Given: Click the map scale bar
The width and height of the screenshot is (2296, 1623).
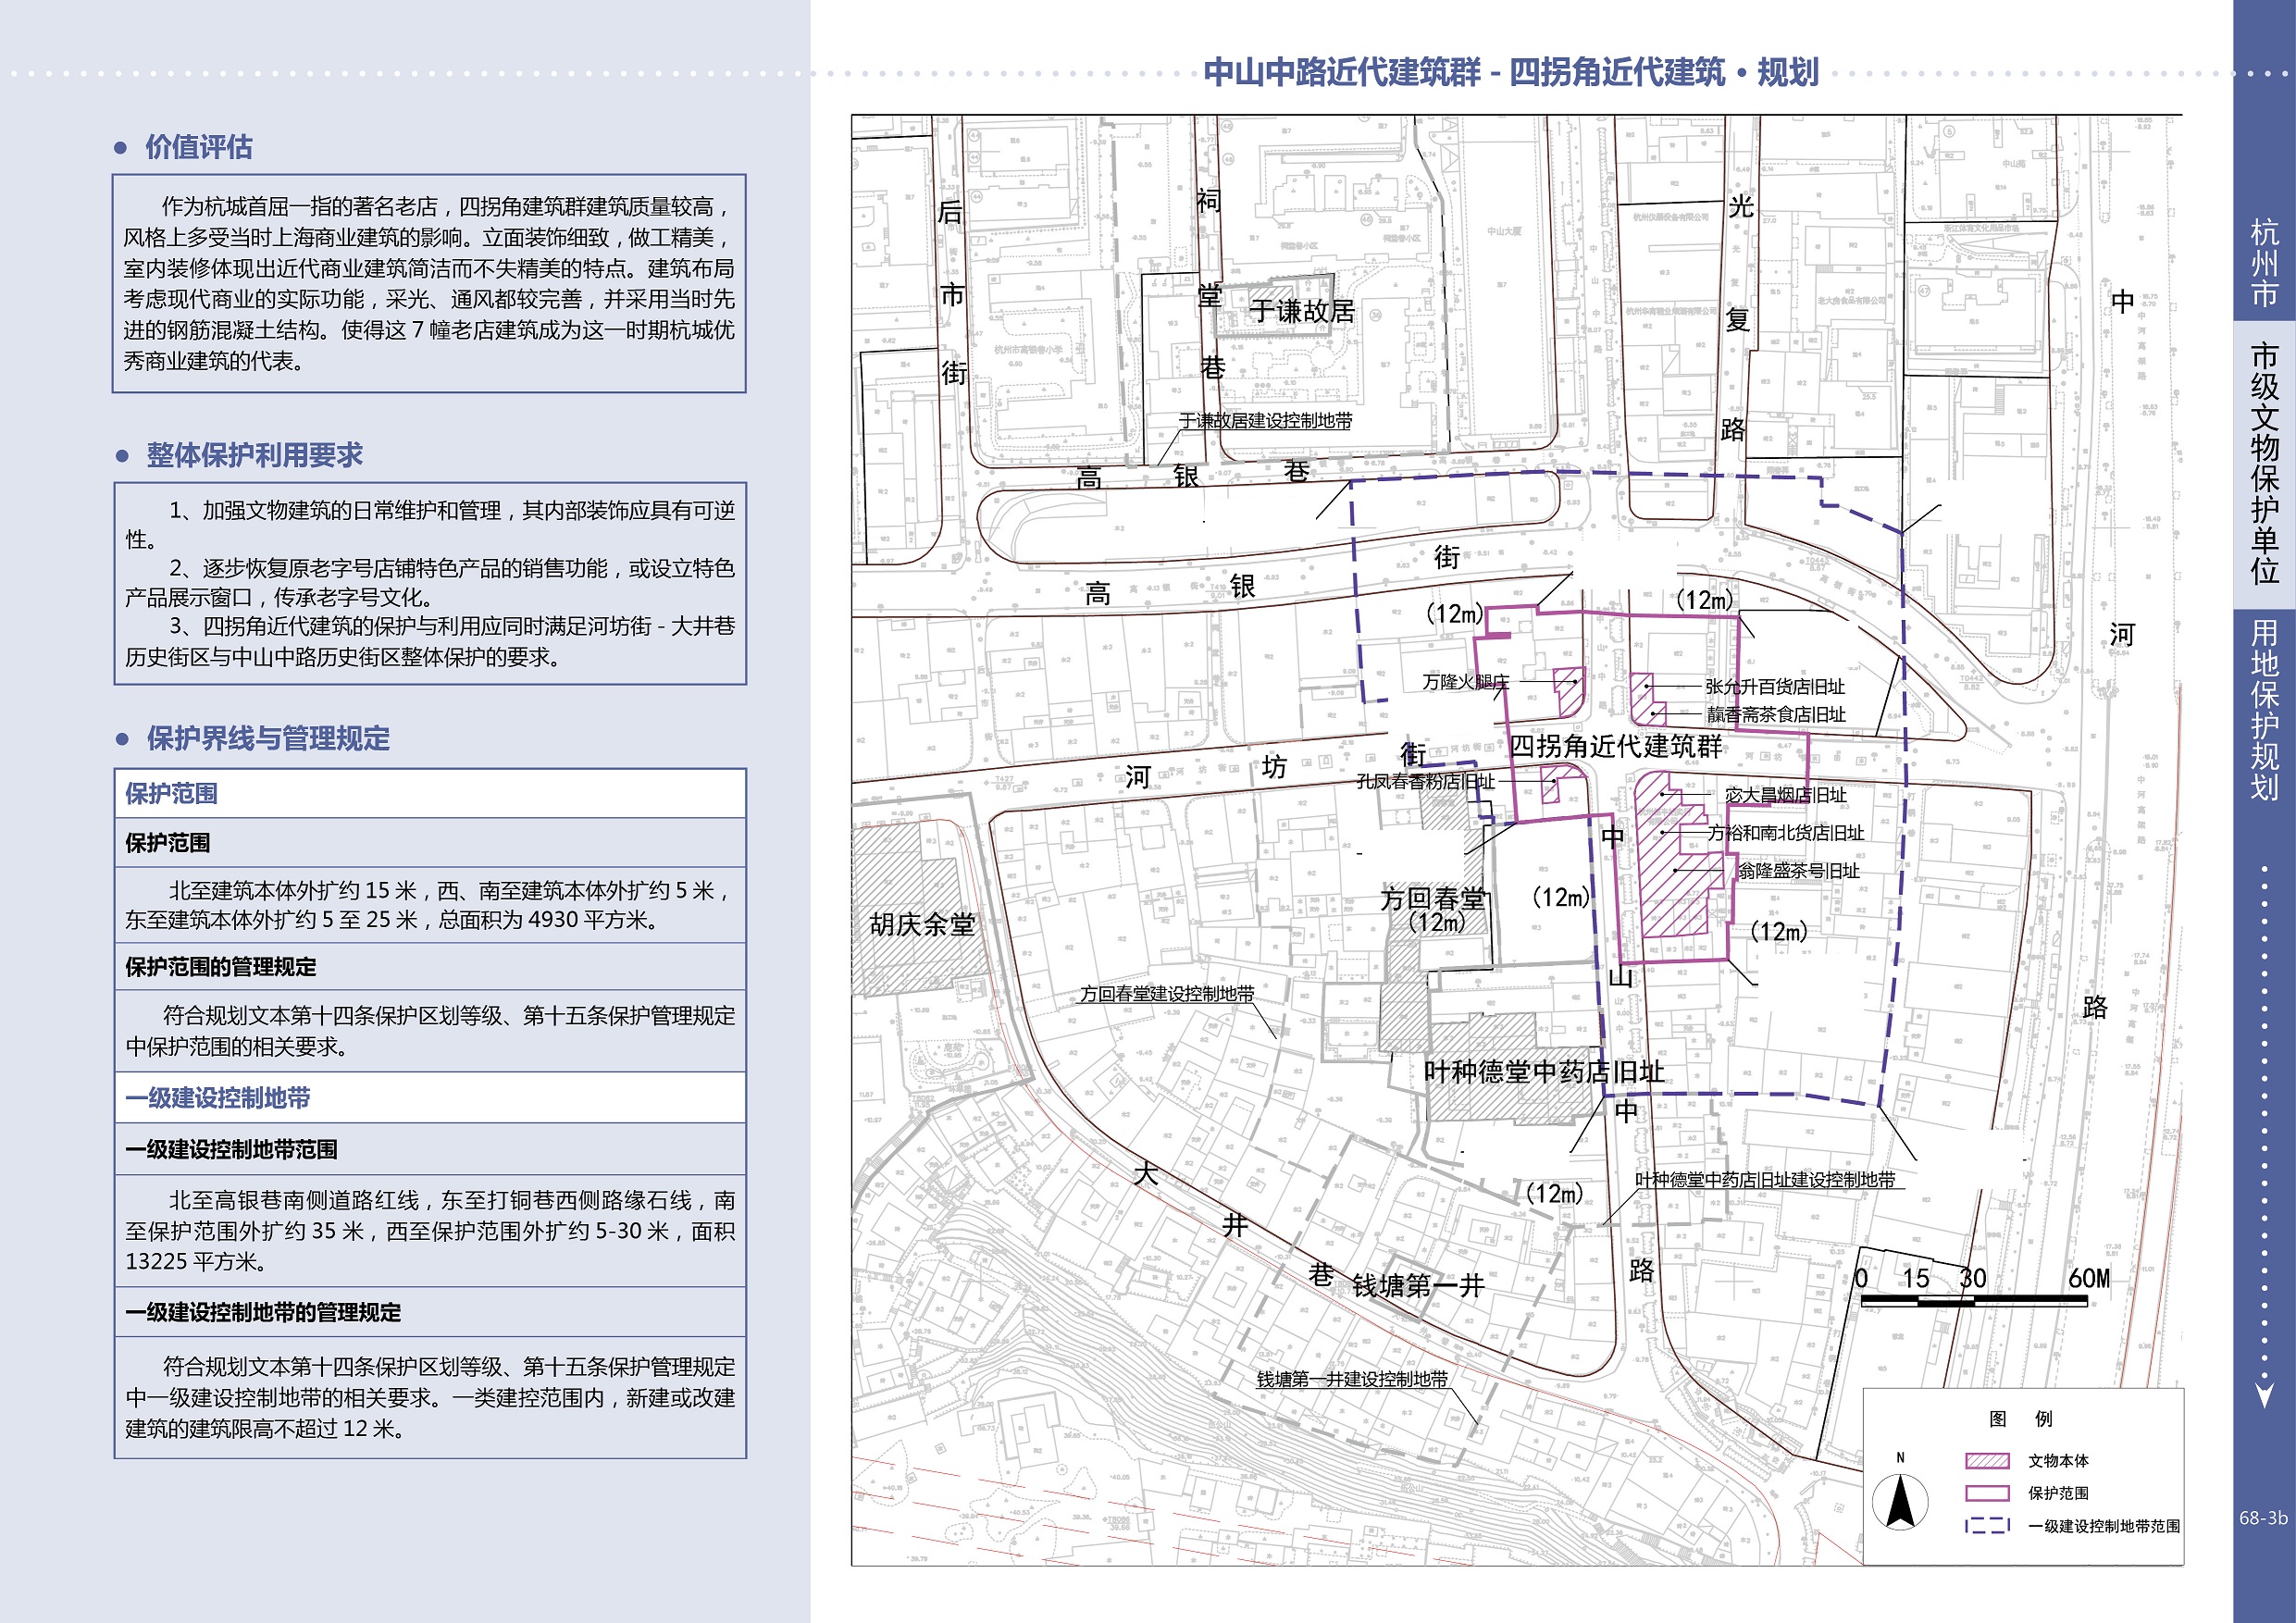Looking at the screenshot, I should pos(1973,1300).
